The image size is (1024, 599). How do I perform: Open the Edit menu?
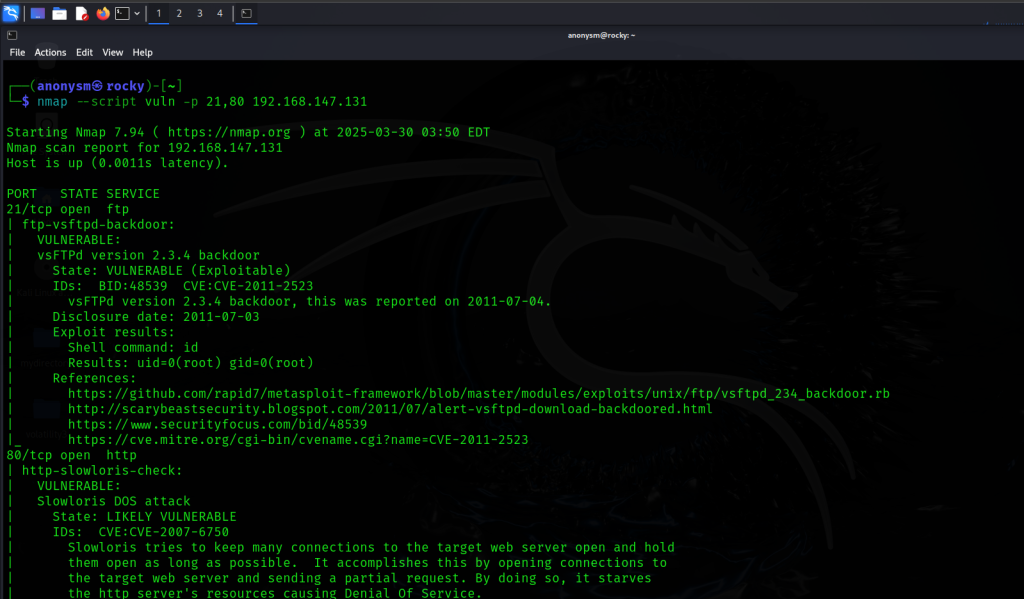point(84,52)
